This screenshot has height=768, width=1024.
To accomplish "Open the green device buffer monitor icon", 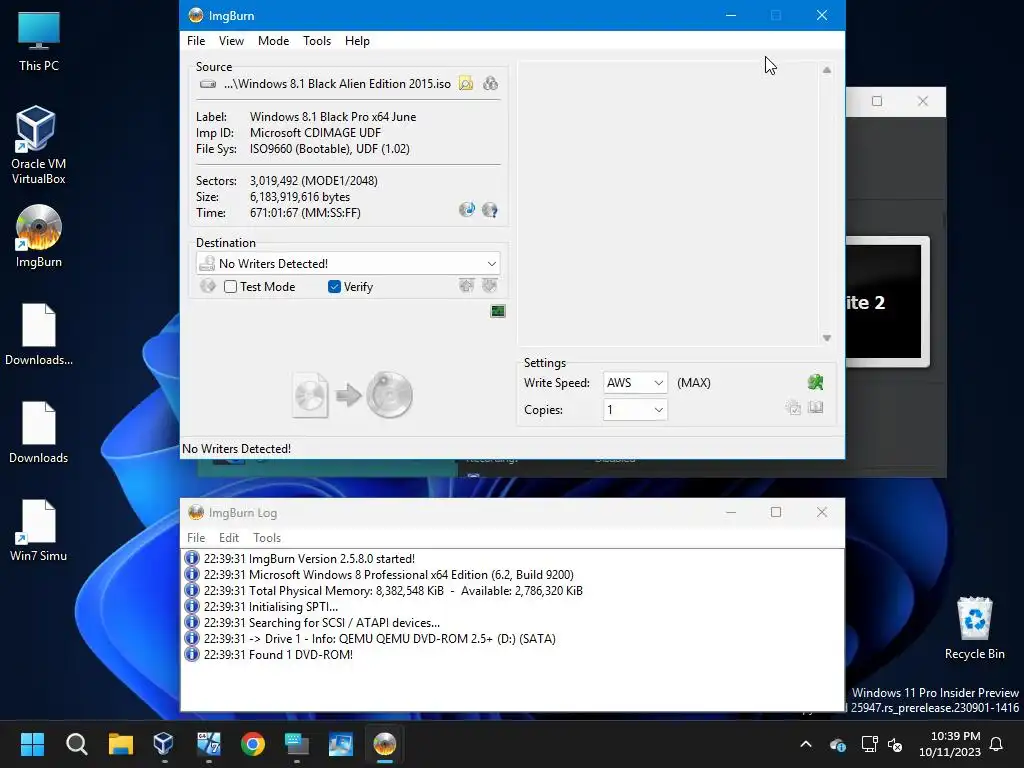I will (x=498, y=312).
